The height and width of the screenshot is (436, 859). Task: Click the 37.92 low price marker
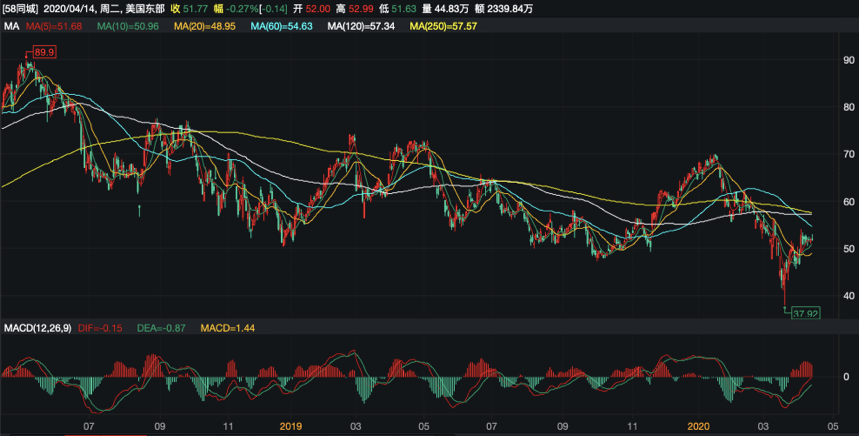pos(804,313)
